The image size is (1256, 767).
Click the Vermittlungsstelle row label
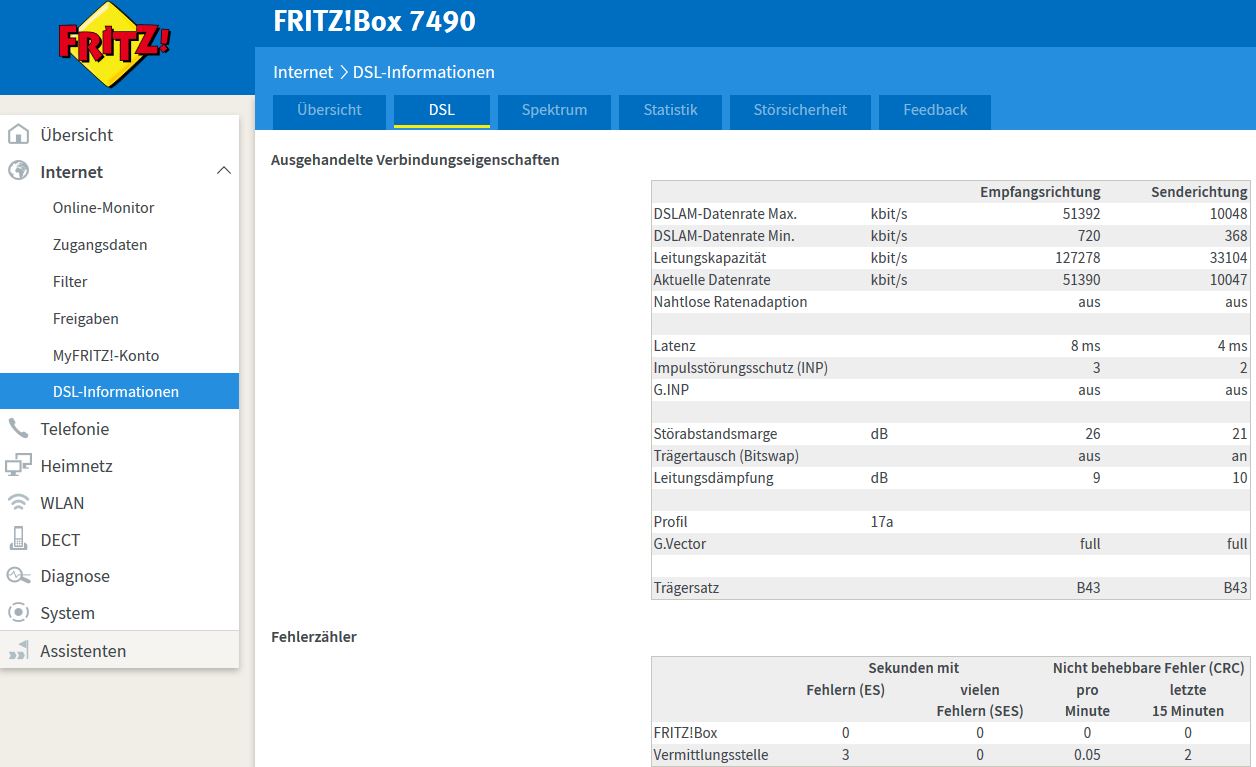point(711,755)
